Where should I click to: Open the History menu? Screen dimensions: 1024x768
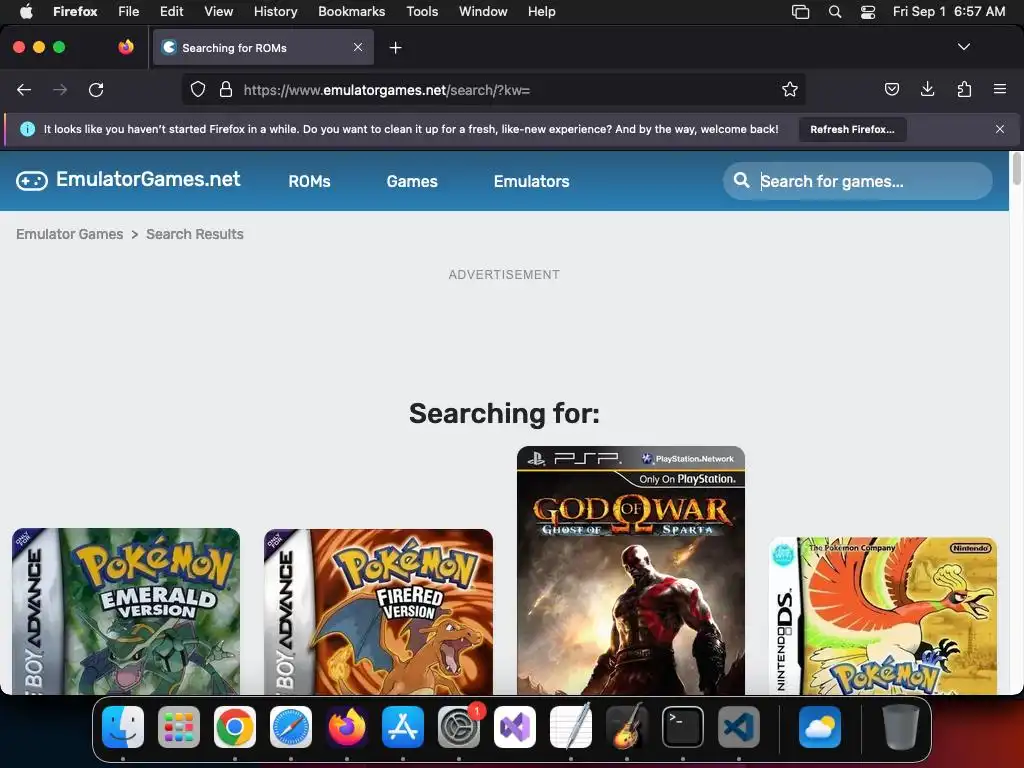click(x=276, y=11)
